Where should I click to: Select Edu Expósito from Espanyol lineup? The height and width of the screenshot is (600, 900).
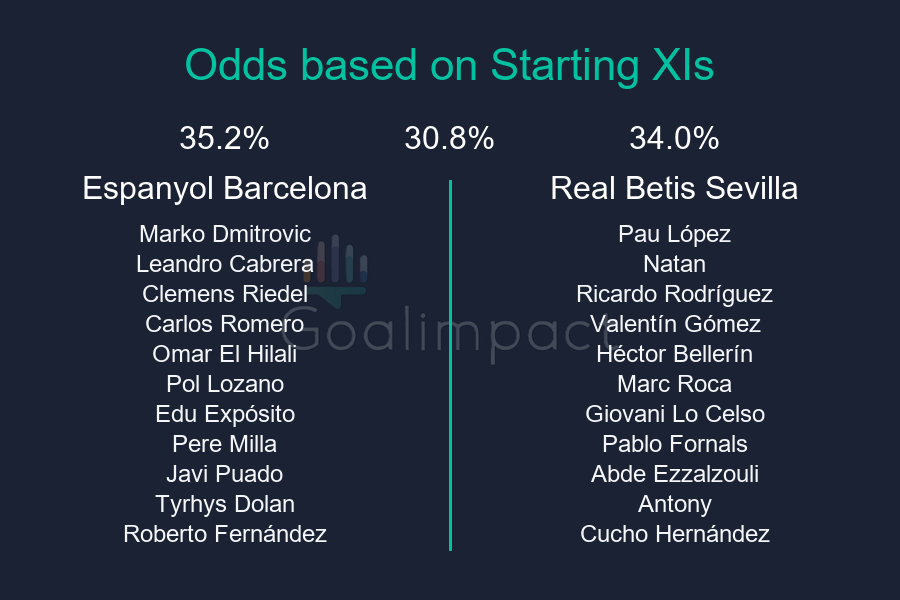point(225,414)
